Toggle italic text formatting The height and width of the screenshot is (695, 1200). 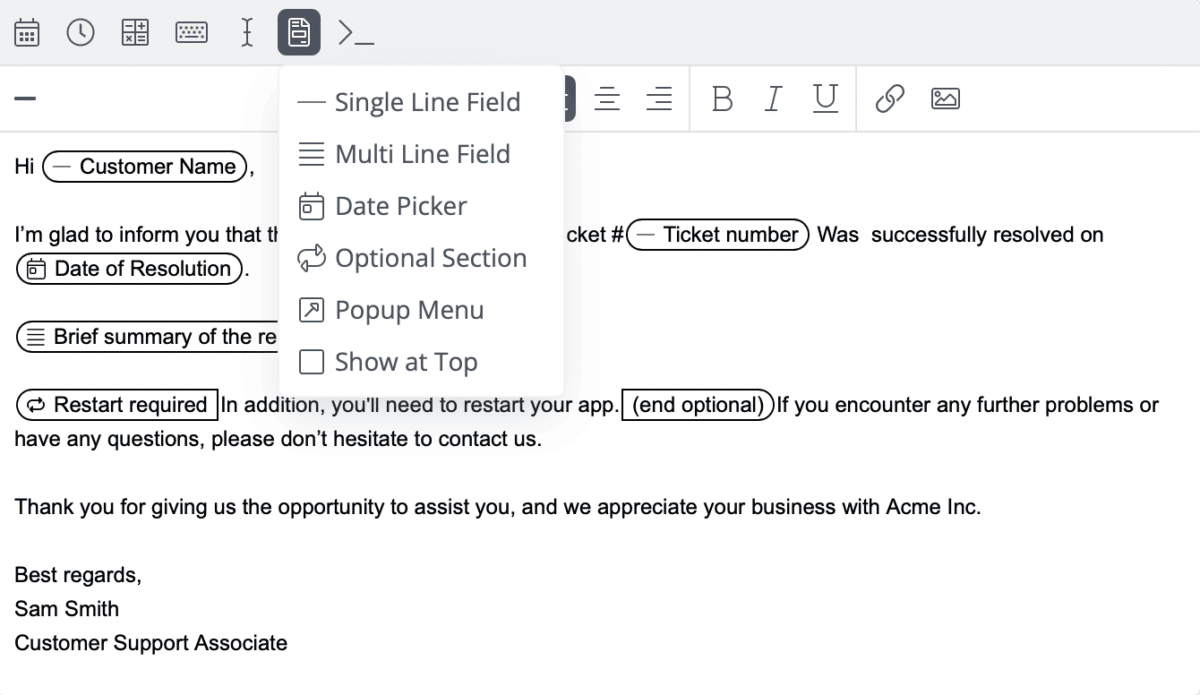773,98
